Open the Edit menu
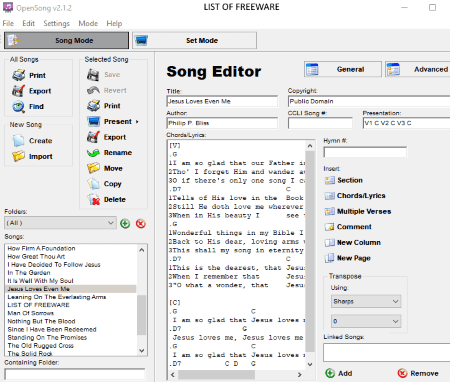 click(x=29, y=23)
